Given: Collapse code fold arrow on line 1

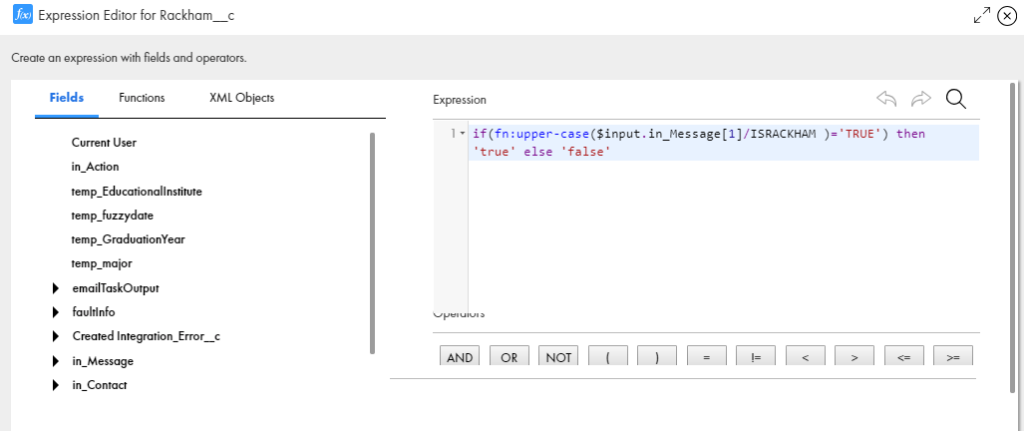Looking at the screenshot, I should 462,134.
